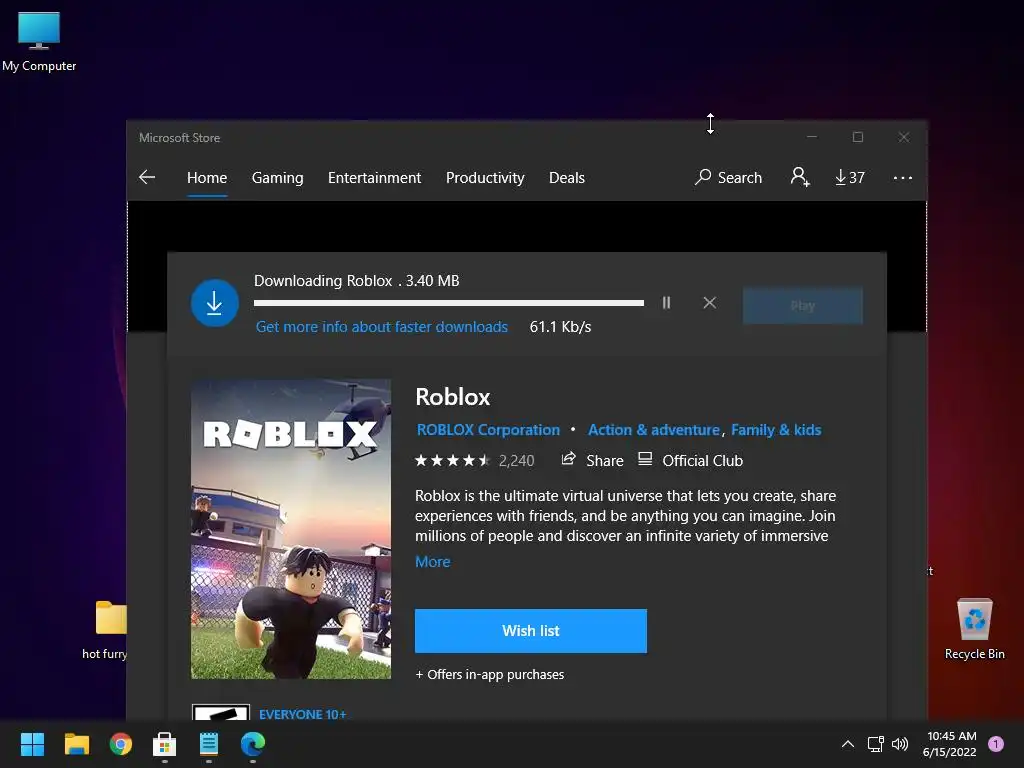
Task: Click Offers in-app purchases text
Action: (x=489, y=675)
